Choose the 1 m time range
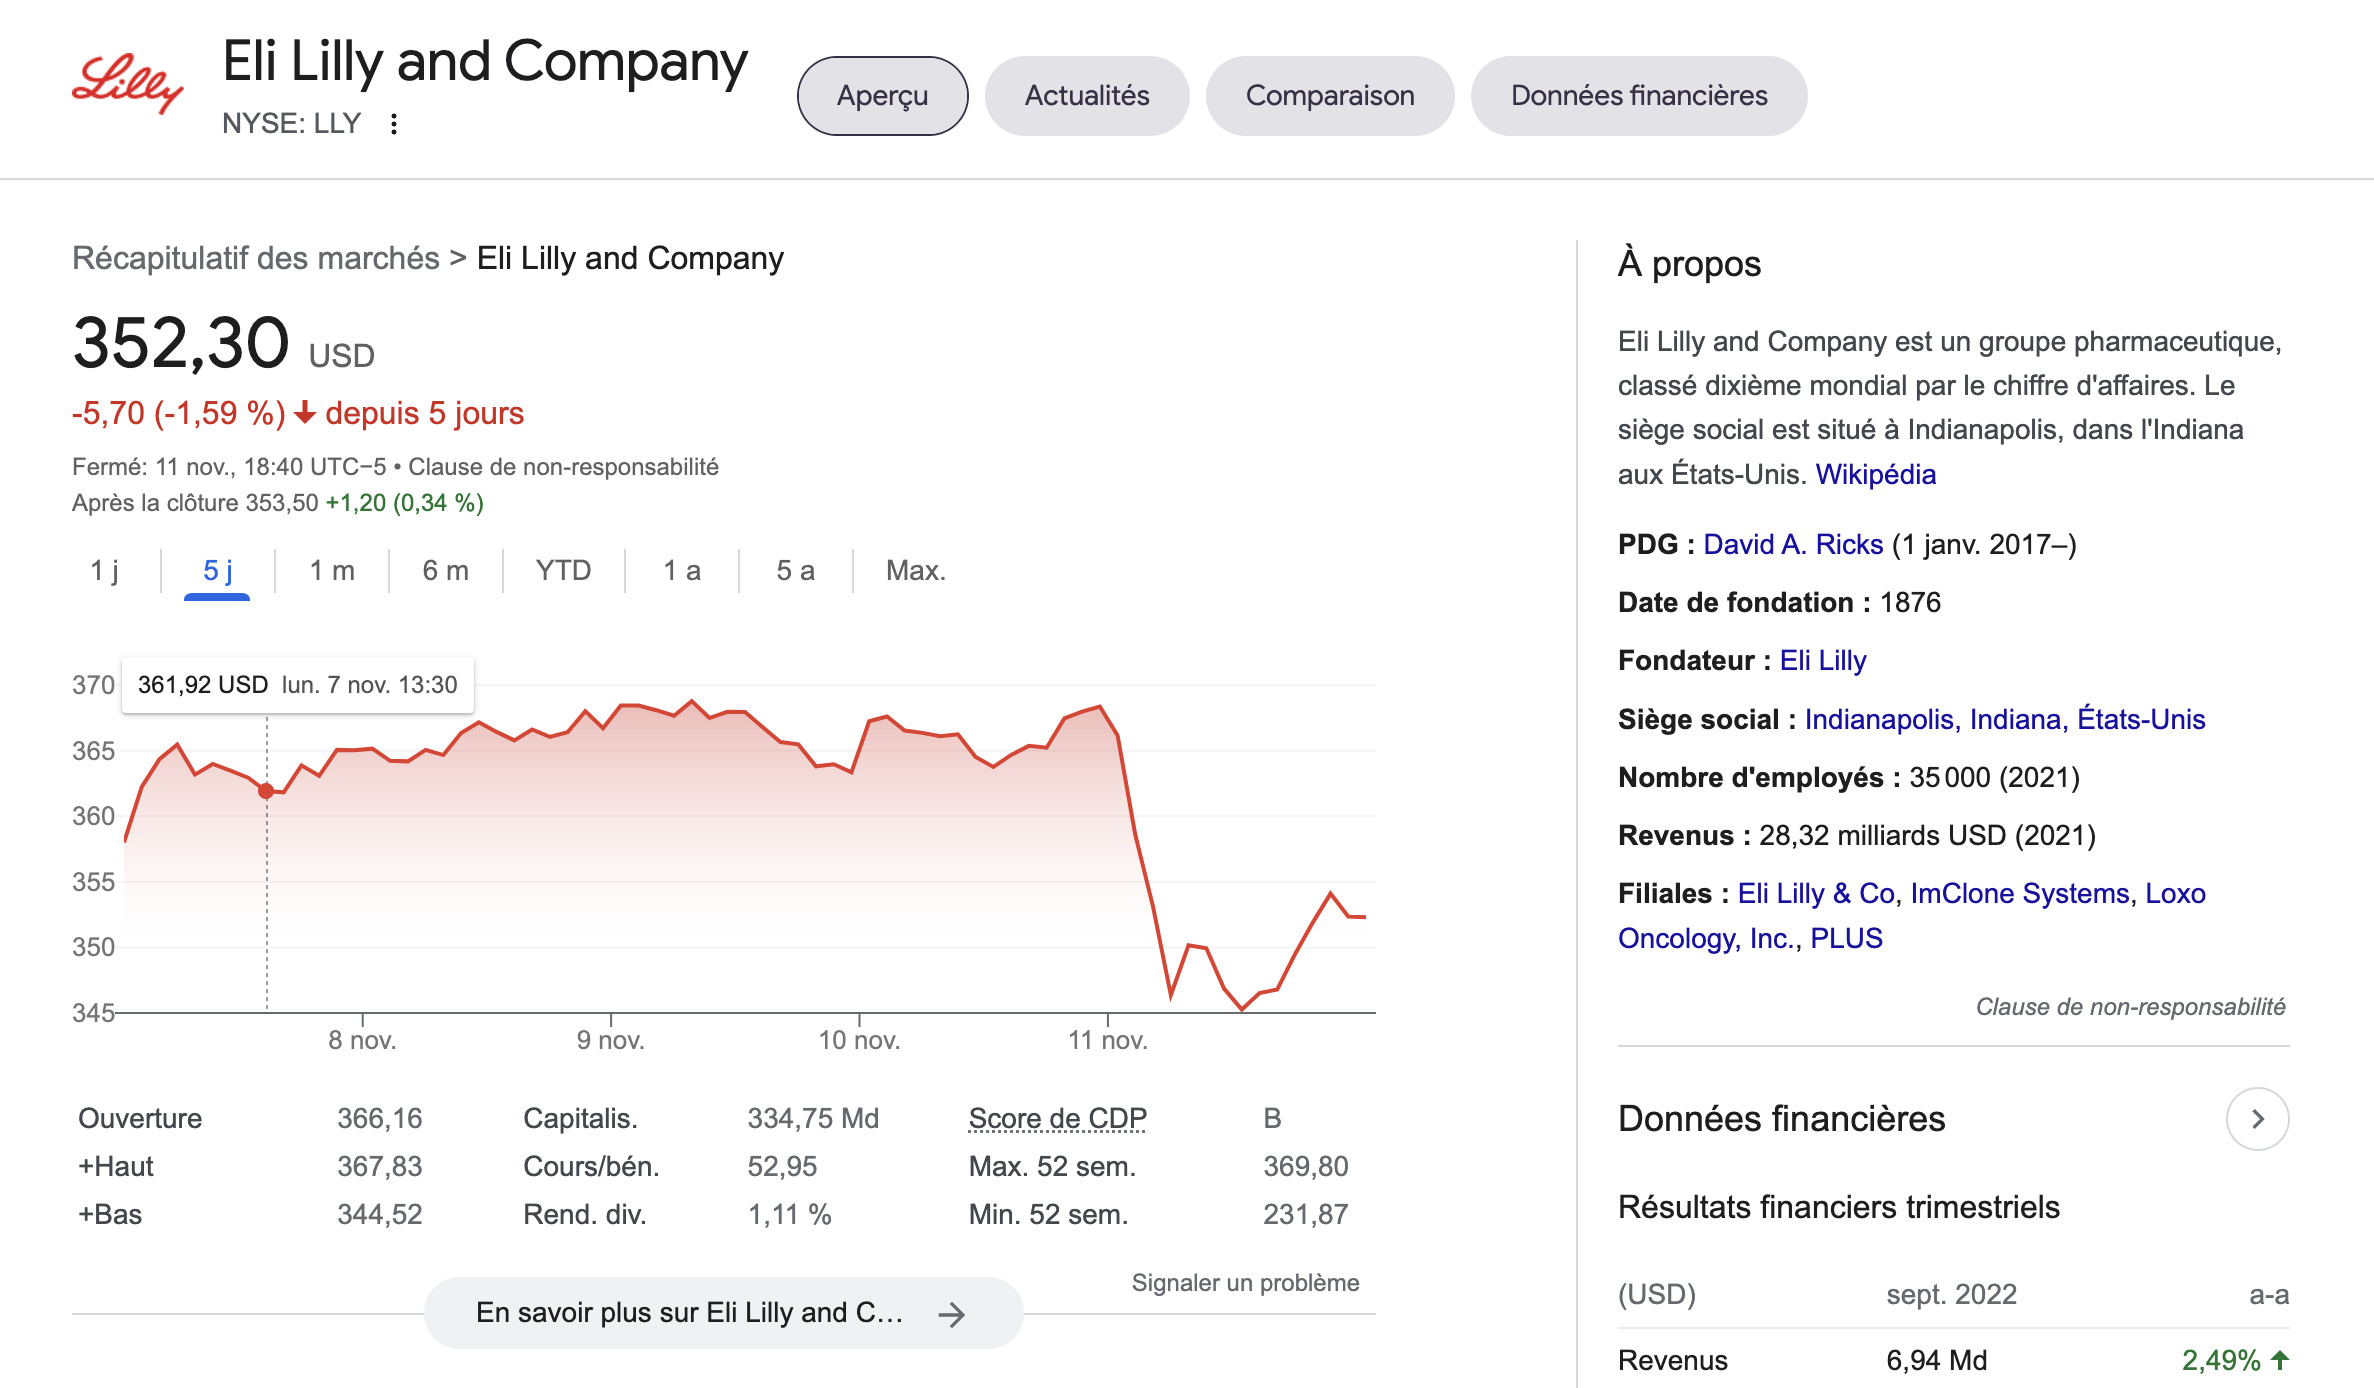Viewport: 2374px width, 1388px height. click(332, 570)
